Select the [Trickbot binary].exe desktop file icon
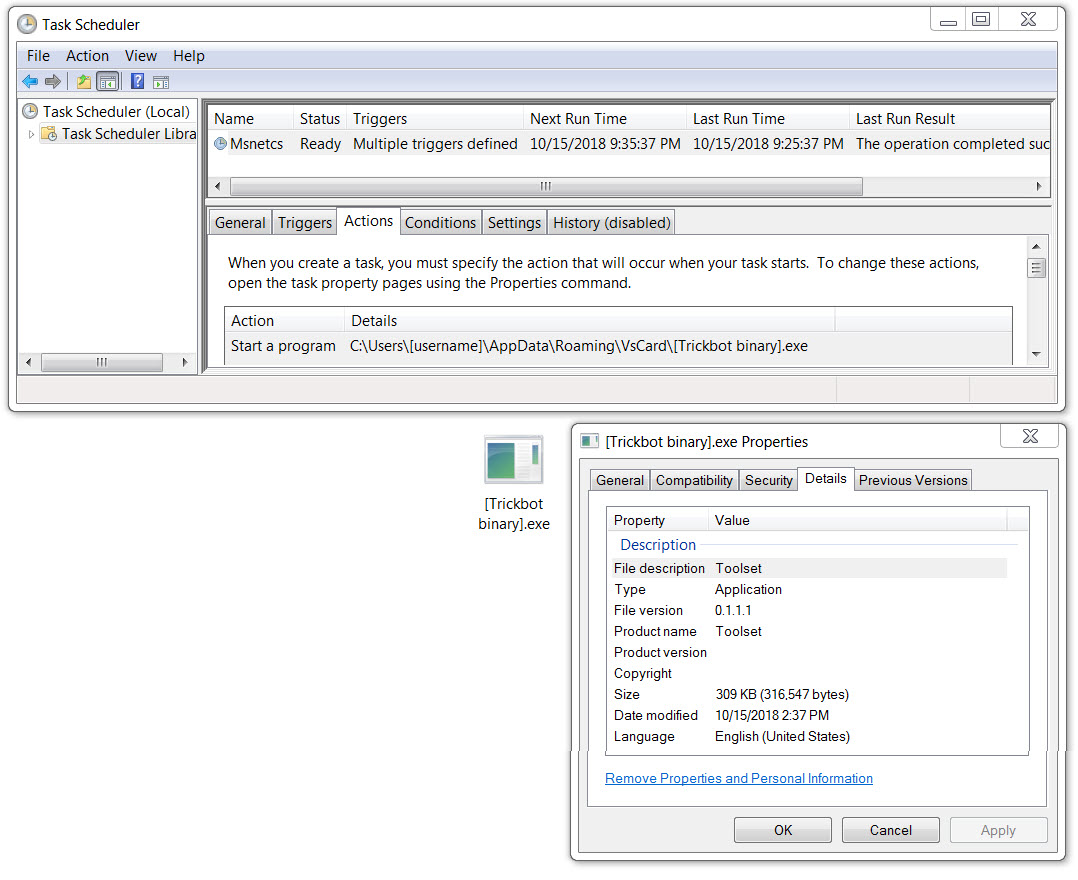 point(514,461)
